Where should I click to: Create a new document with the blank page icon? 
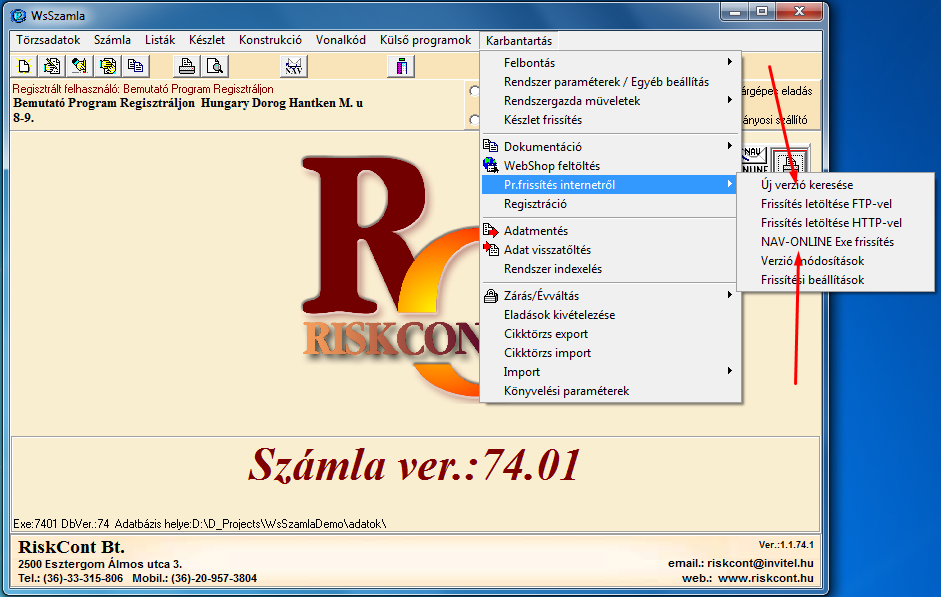(x=24, y=66)
